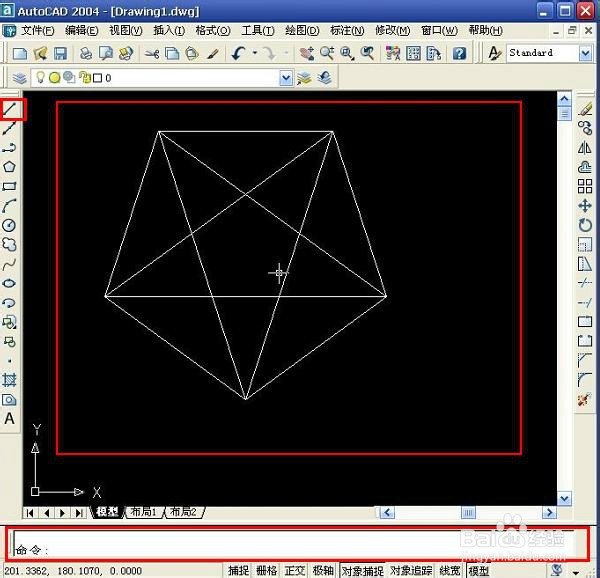Screen dimensions: 600x578
Task: Open the undo history dropdown arrow
Action: (255, 53)
